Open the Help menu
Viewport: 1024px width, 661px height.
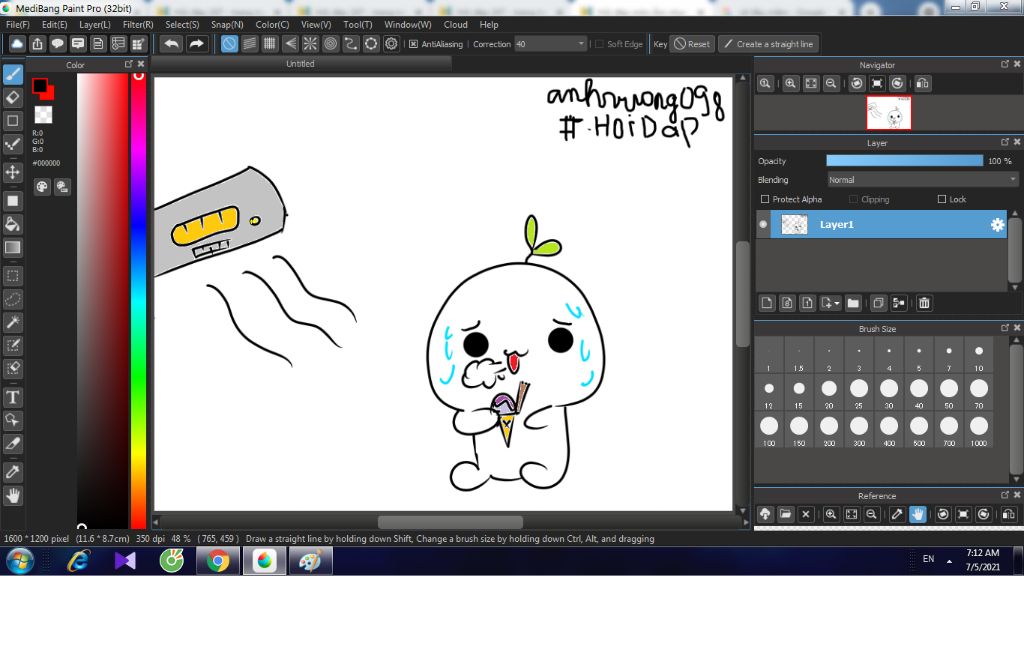pos(488,24)
